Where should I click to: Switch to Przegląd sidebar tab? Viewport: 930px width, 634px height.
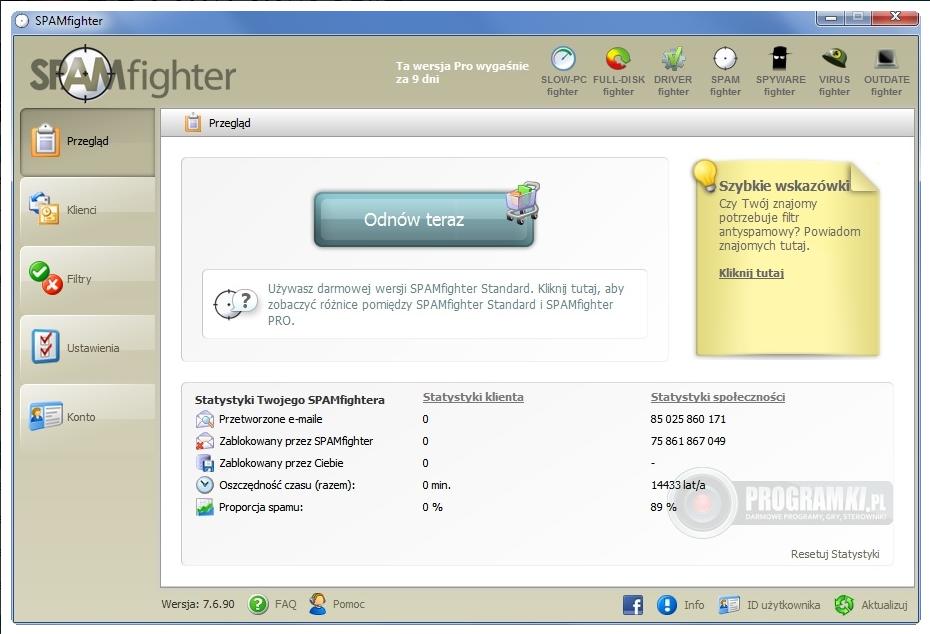tap(88, 141)
